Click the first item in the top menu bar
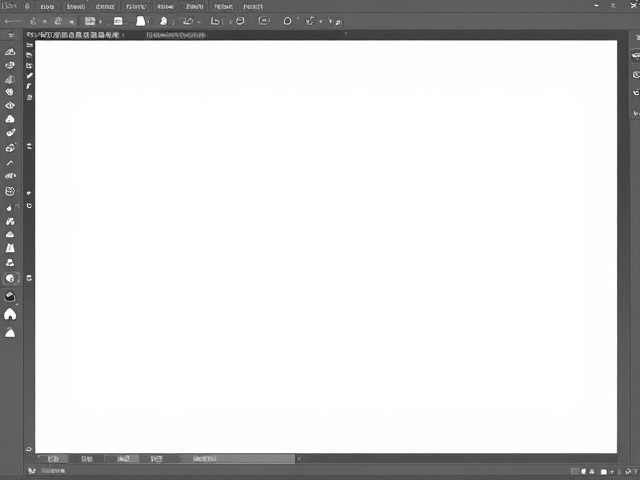640x480 pixels. point(47,7)
